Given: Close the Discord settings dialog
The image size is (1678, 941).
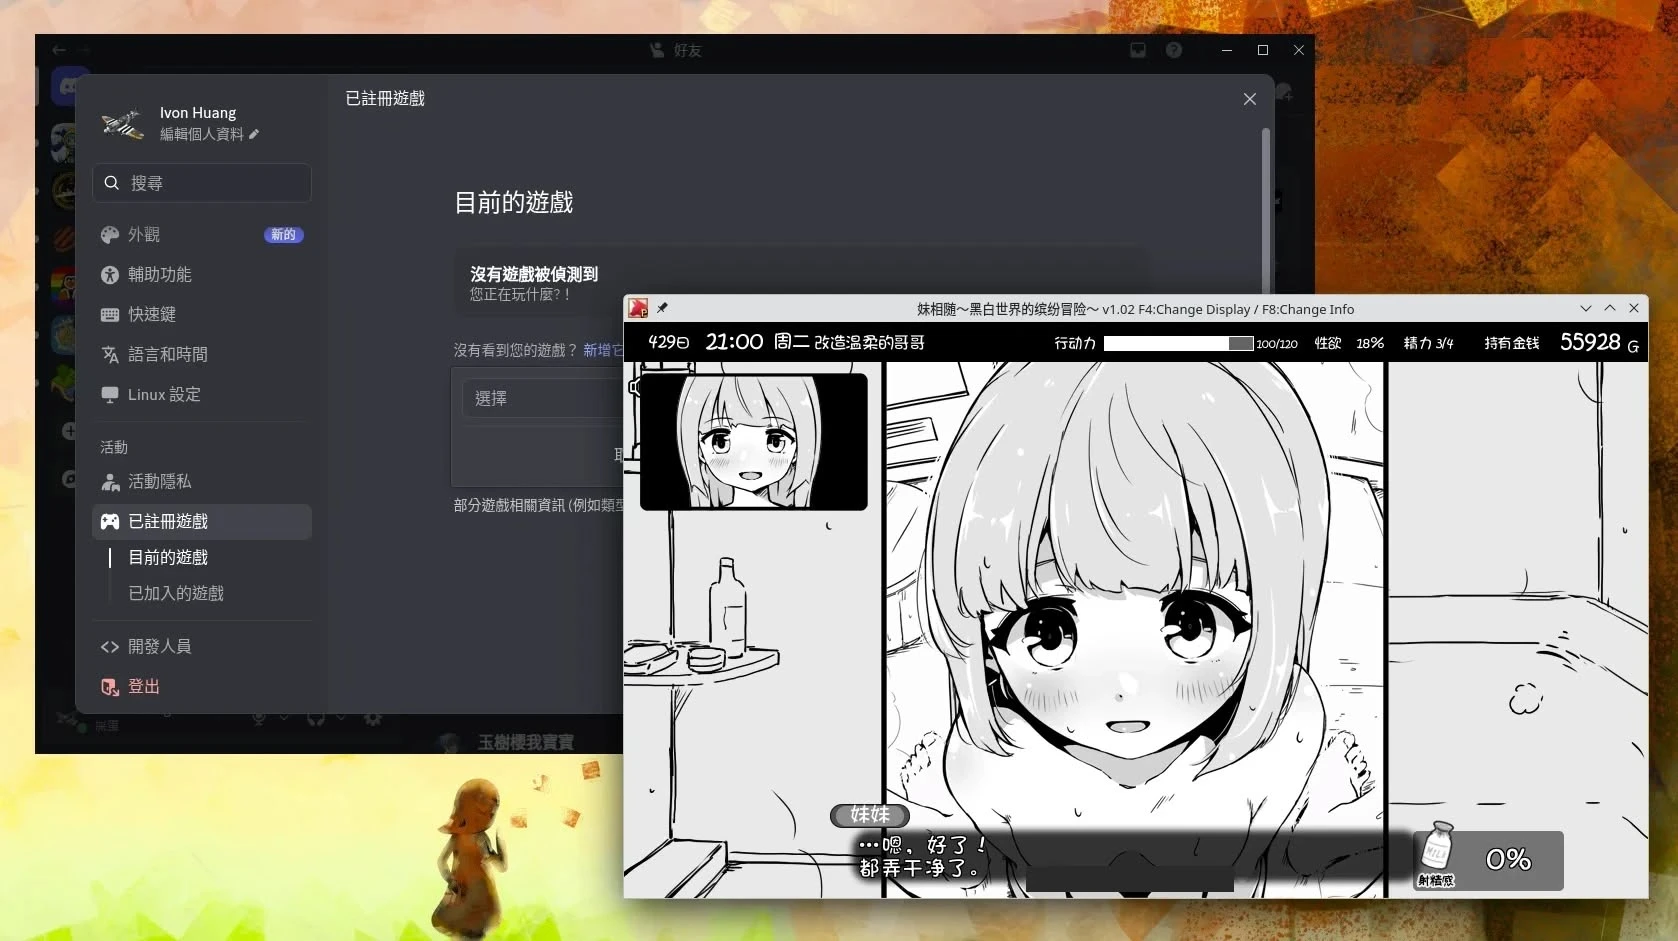Looking at the screenshot, I should [1249, 99].
